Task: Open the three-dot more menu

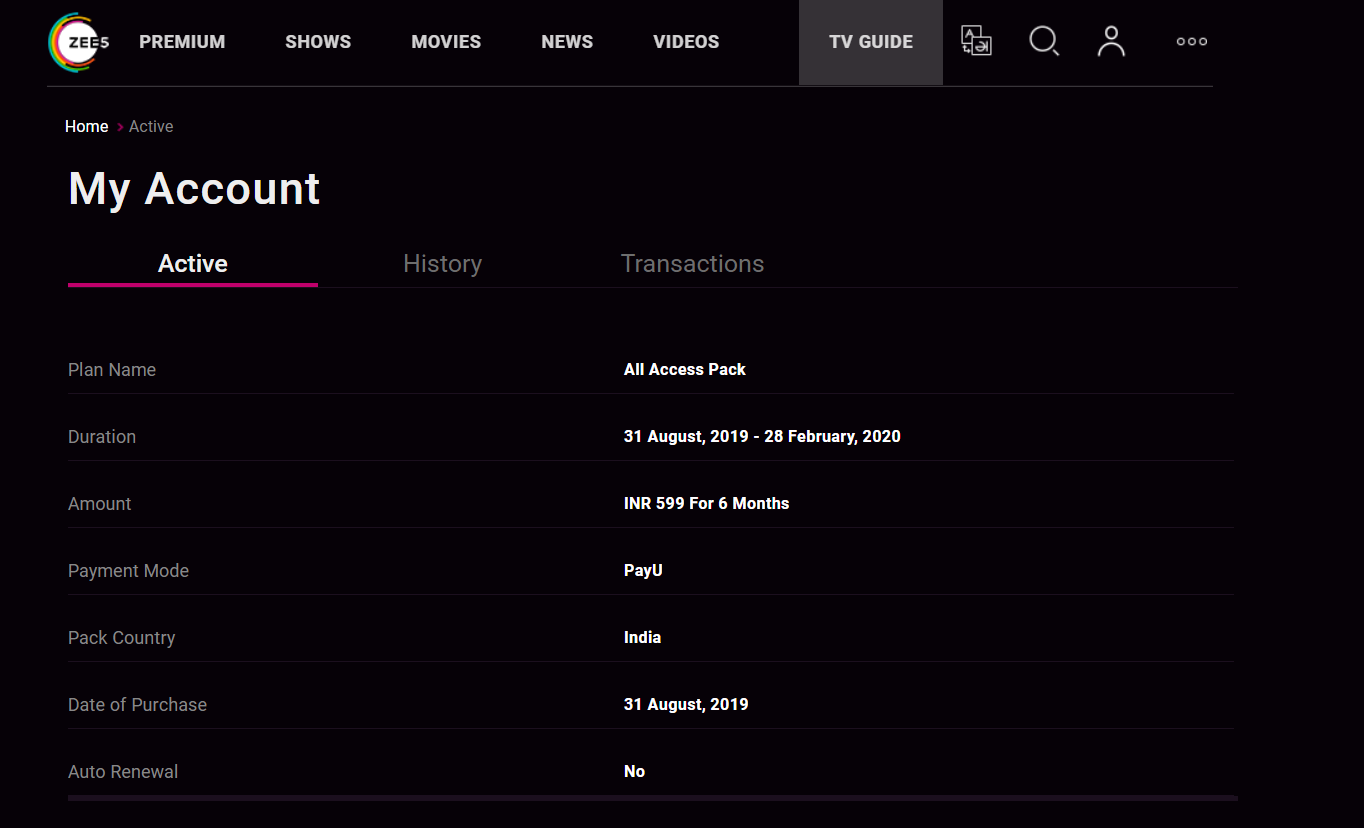Action: point(1191,42)
